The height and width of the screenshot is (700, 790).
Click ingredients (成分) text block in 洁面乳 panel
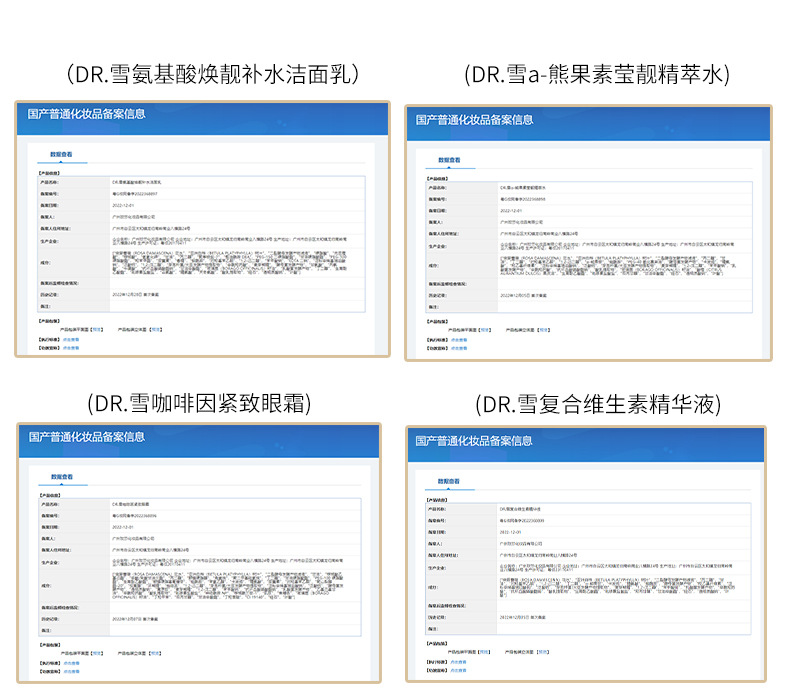229,263
